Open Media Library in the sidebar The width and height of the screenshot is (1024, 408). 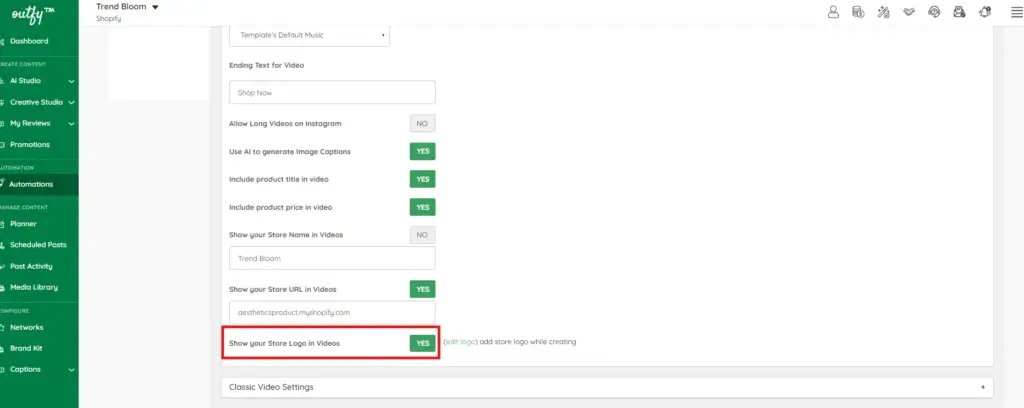(x=33, y=287)
